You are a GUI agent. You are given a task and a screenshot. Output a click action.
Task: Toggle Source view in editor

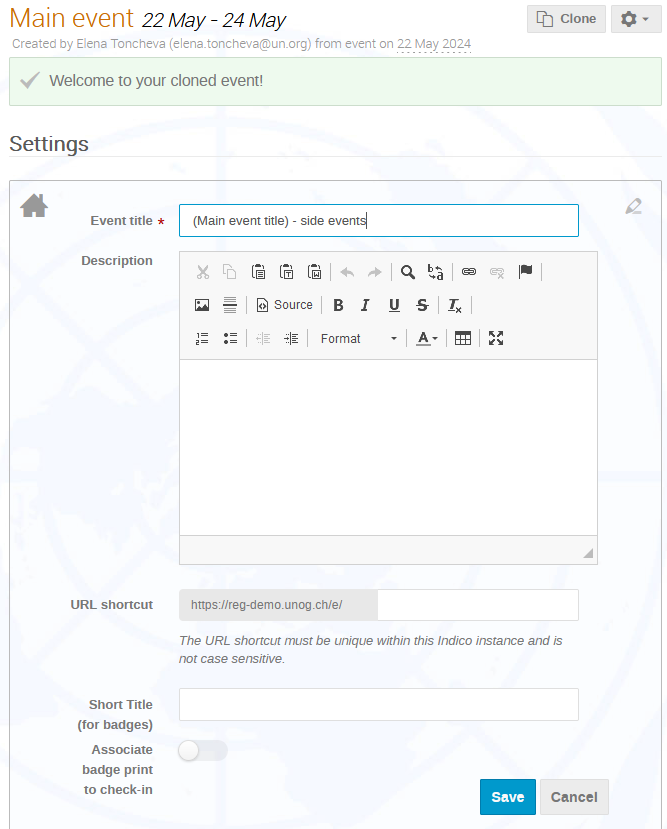pyautogui.click(x=284, y=305)
